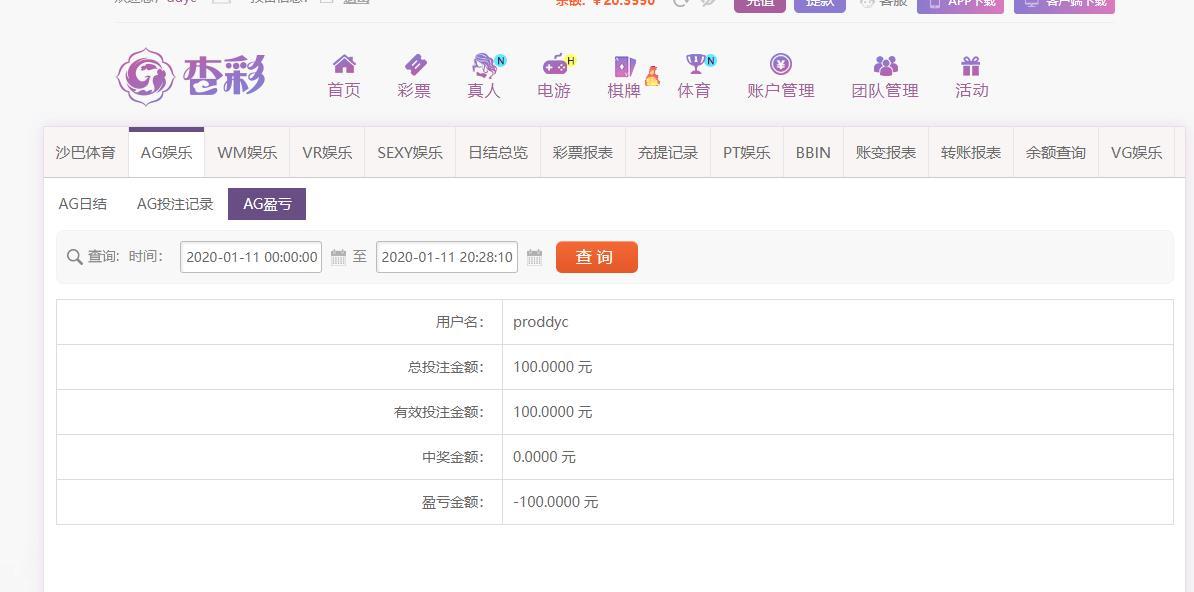Image resolution: width=1194 pixels, height=592 pixels.
Task: Open 真人 live casino icon
Action: 485,66
